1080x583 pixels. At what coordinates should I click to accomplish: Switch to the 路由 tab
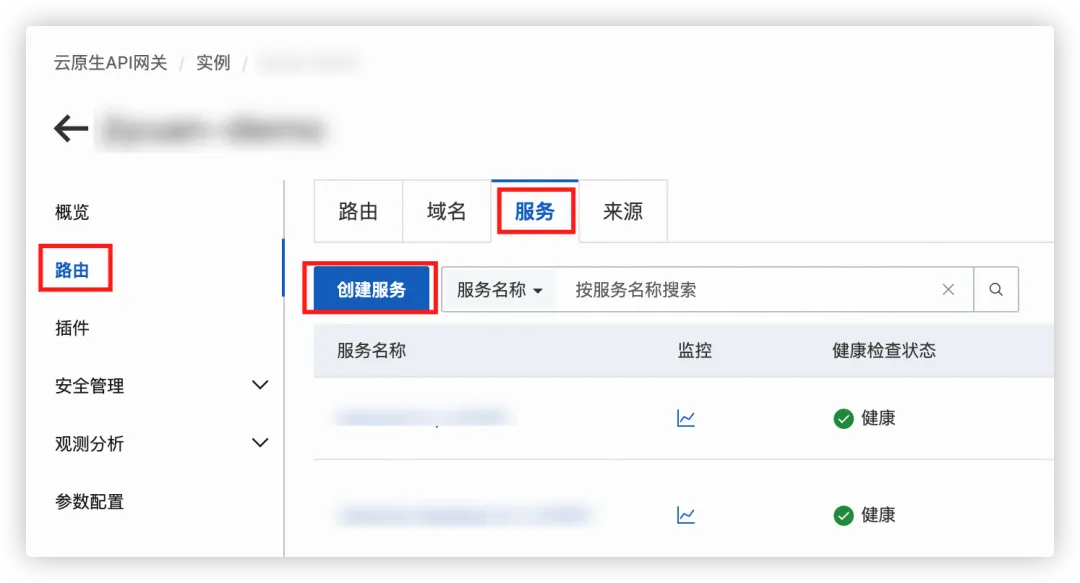tap(358, 212)
